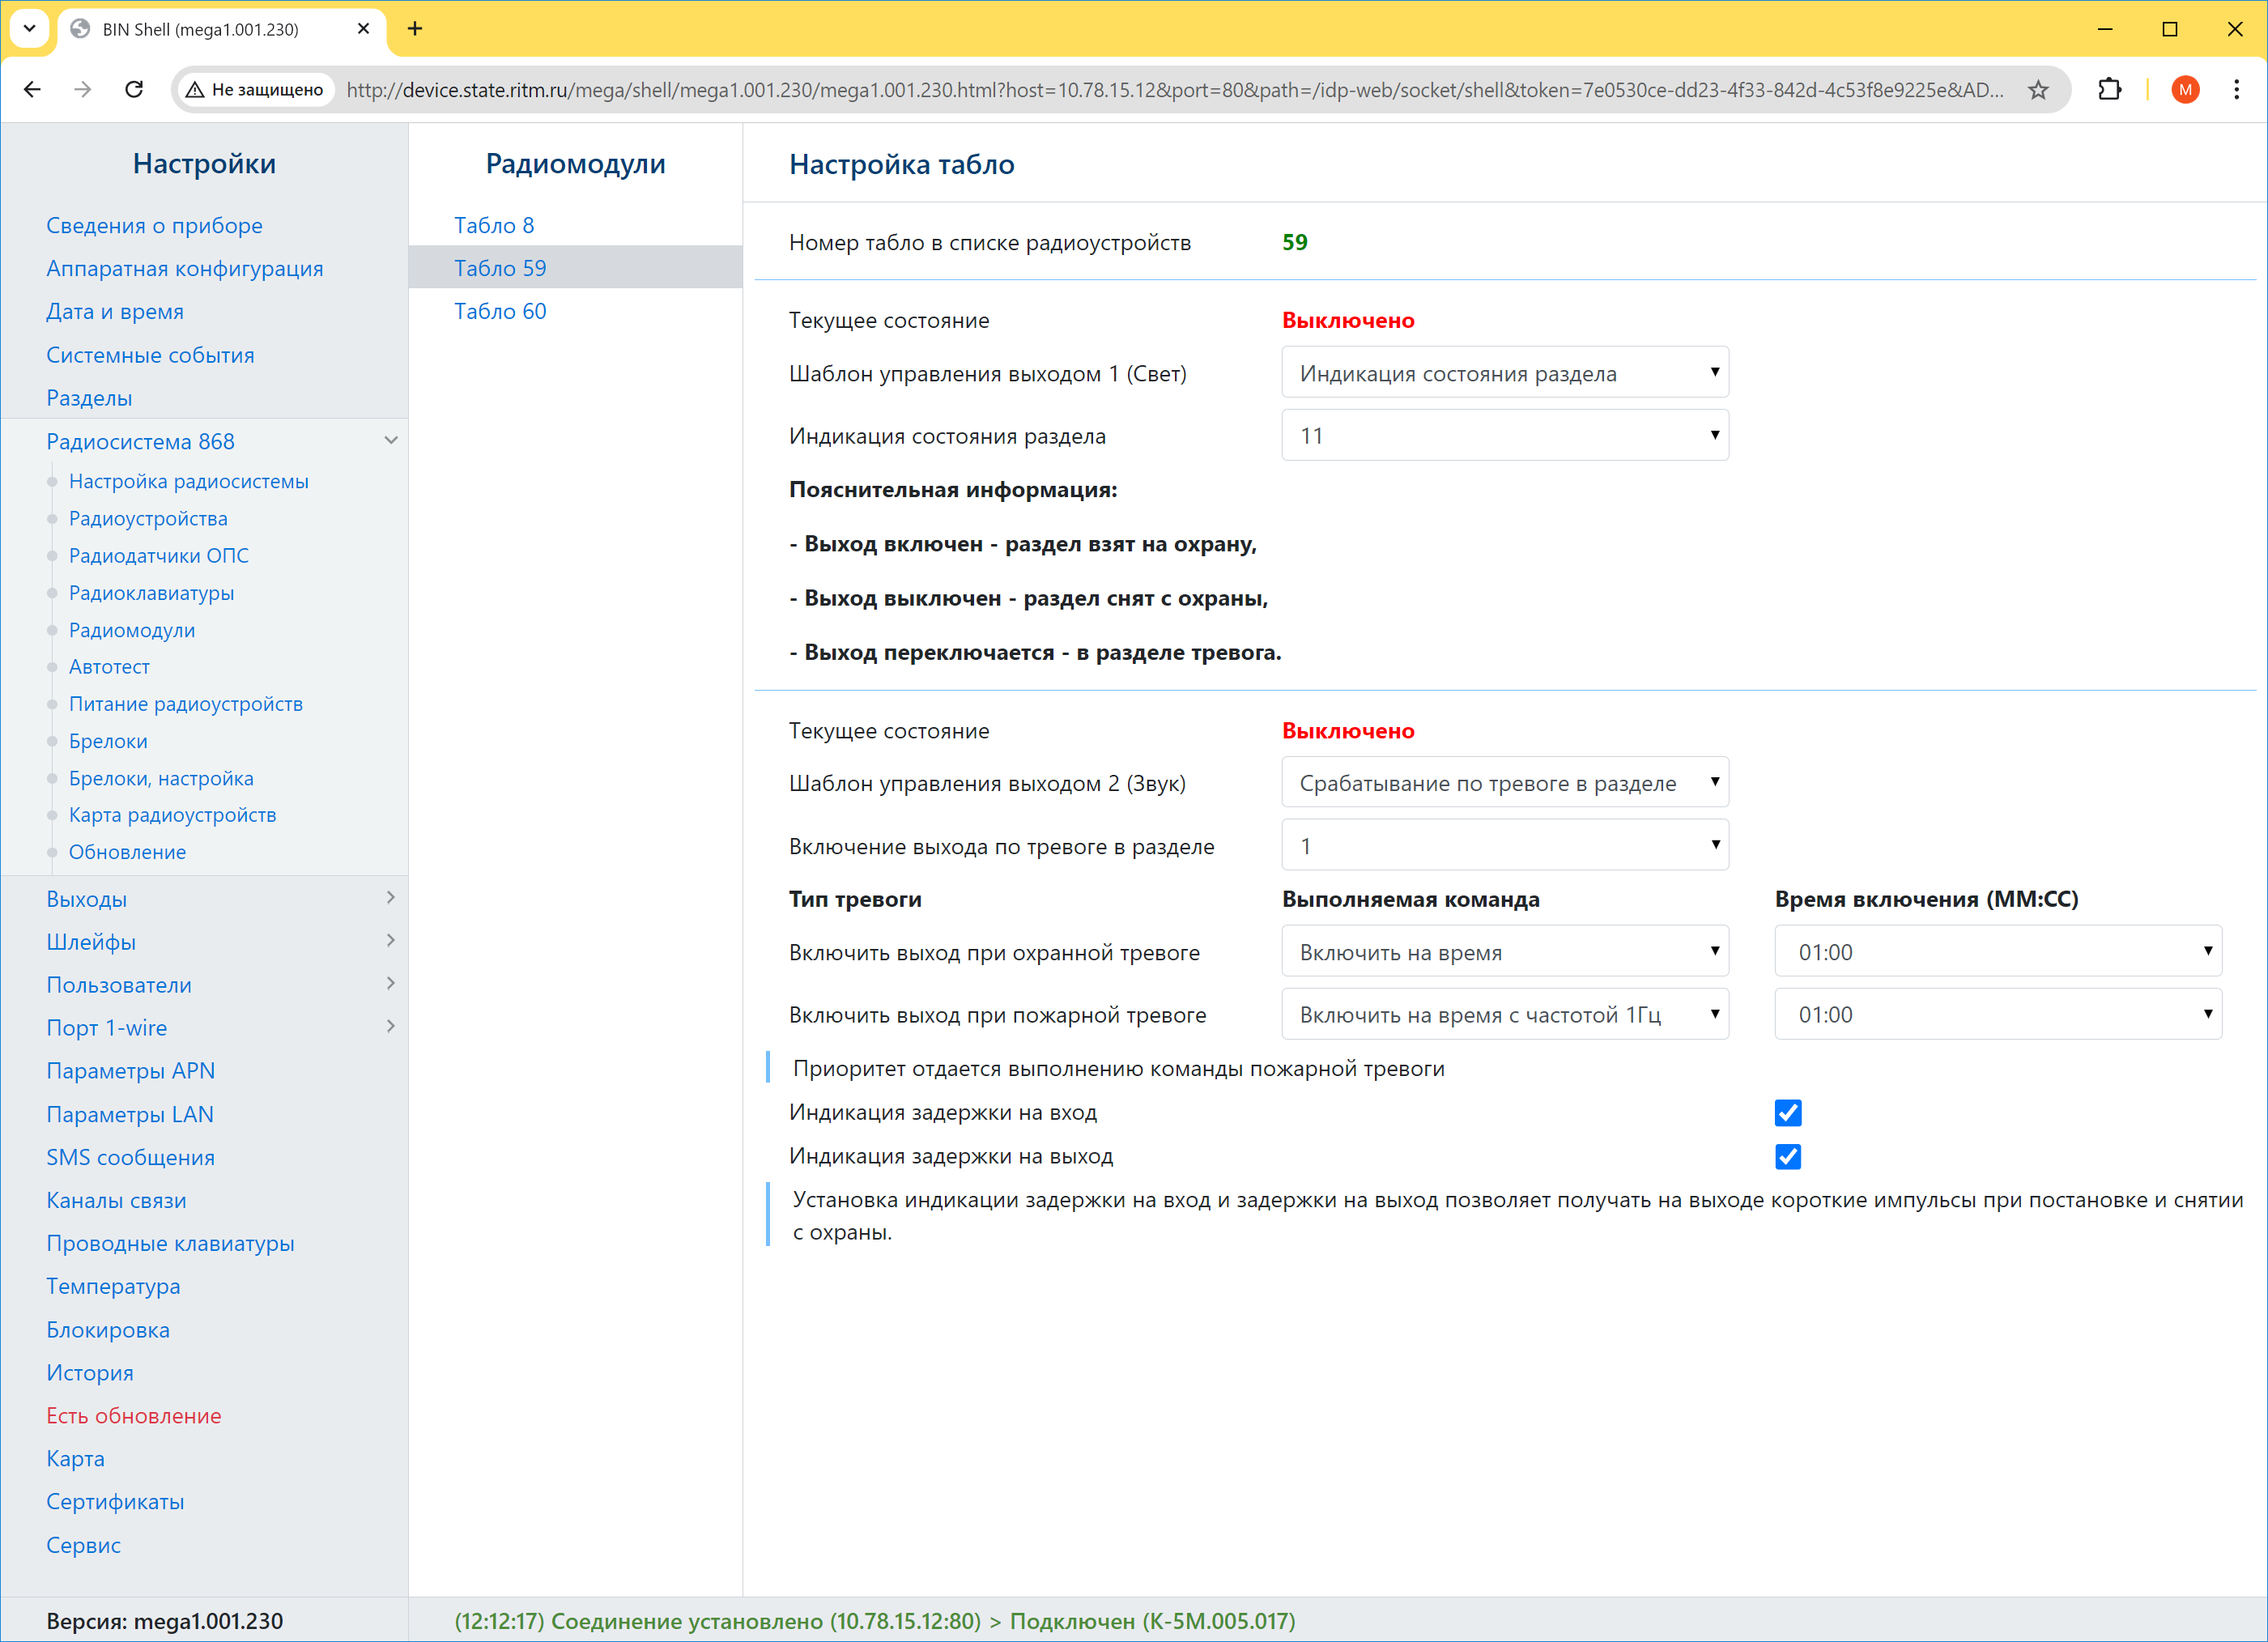
Task: Open the fire alarm activation time dropdown
Action: tap(1997, 1014)
